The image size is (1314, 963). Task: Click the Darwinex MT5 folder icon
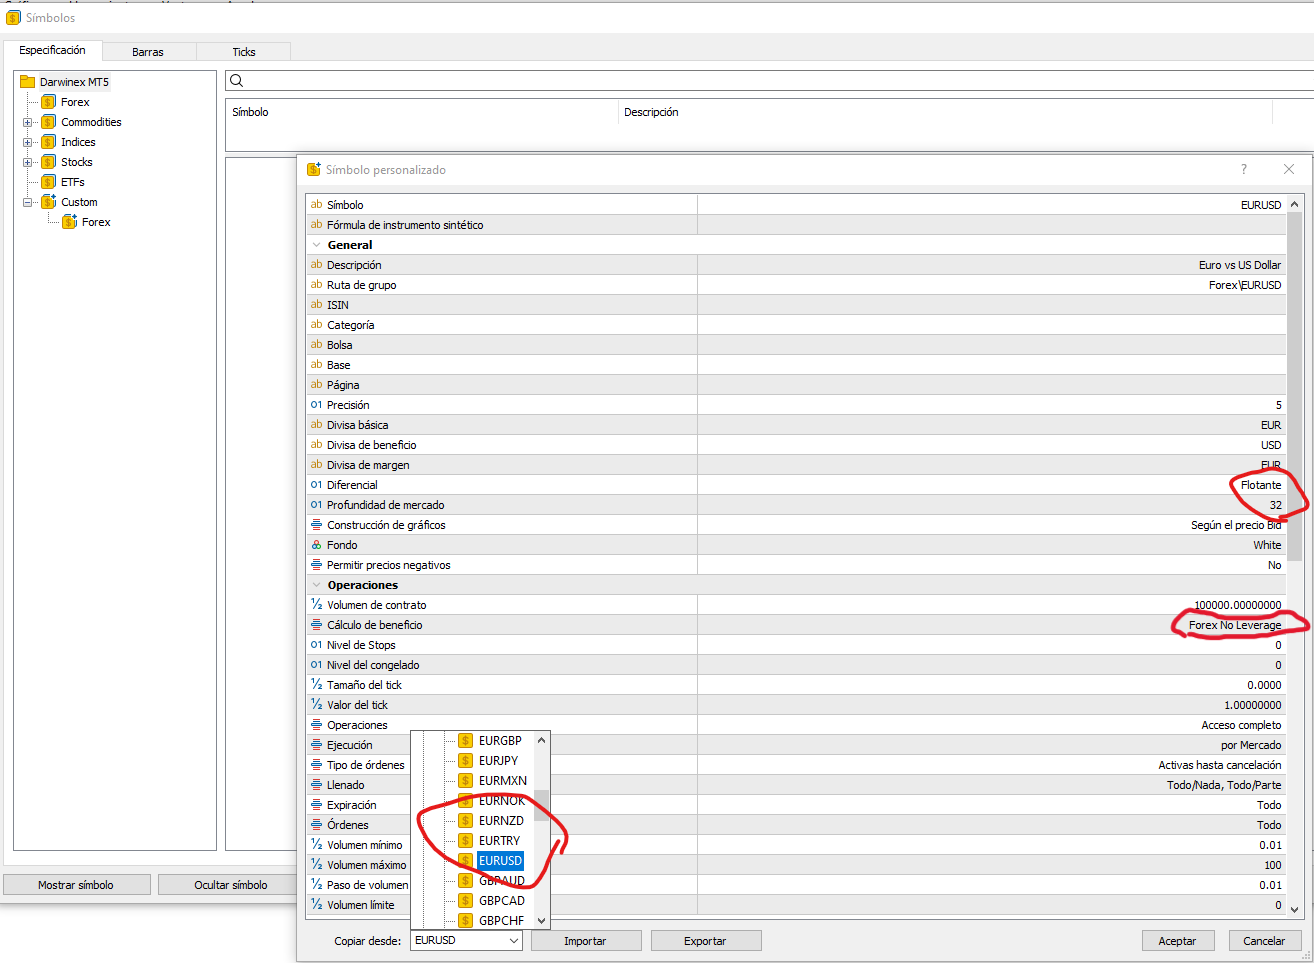tap(28, 82)
